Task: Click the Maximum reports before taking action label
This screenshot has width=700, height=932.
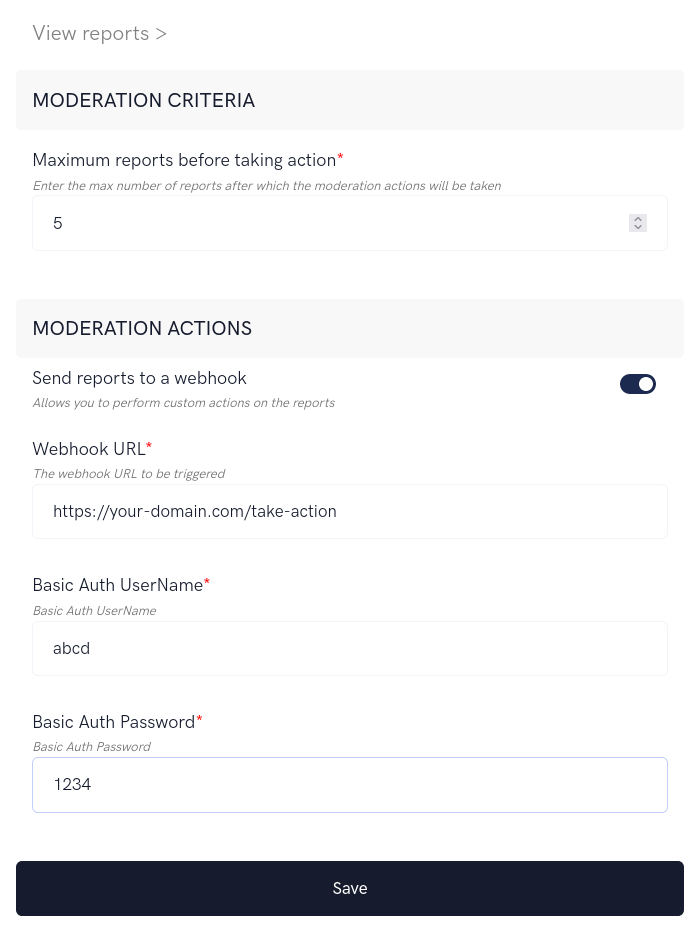Action: (x=186, y=160)
